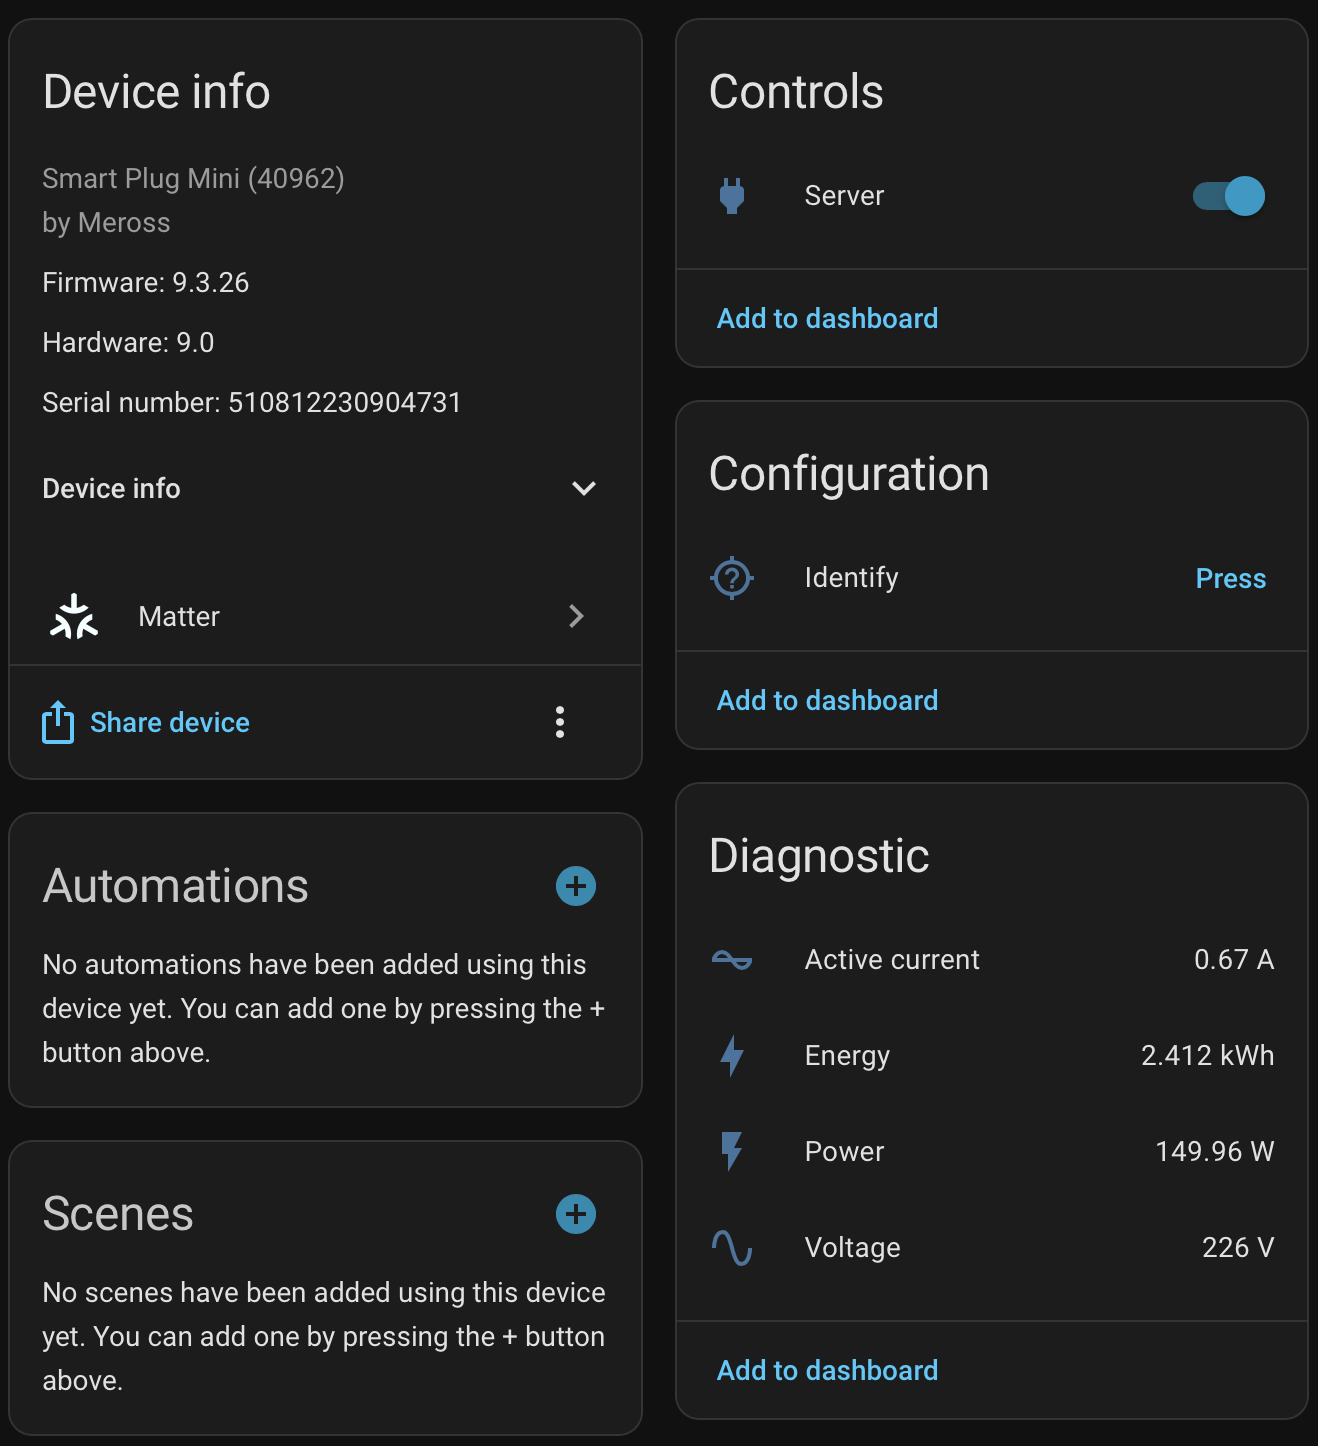The image size is (1318, 1446).
Task: Add a new automation with plus icon
Action: (x=576, y=886)
